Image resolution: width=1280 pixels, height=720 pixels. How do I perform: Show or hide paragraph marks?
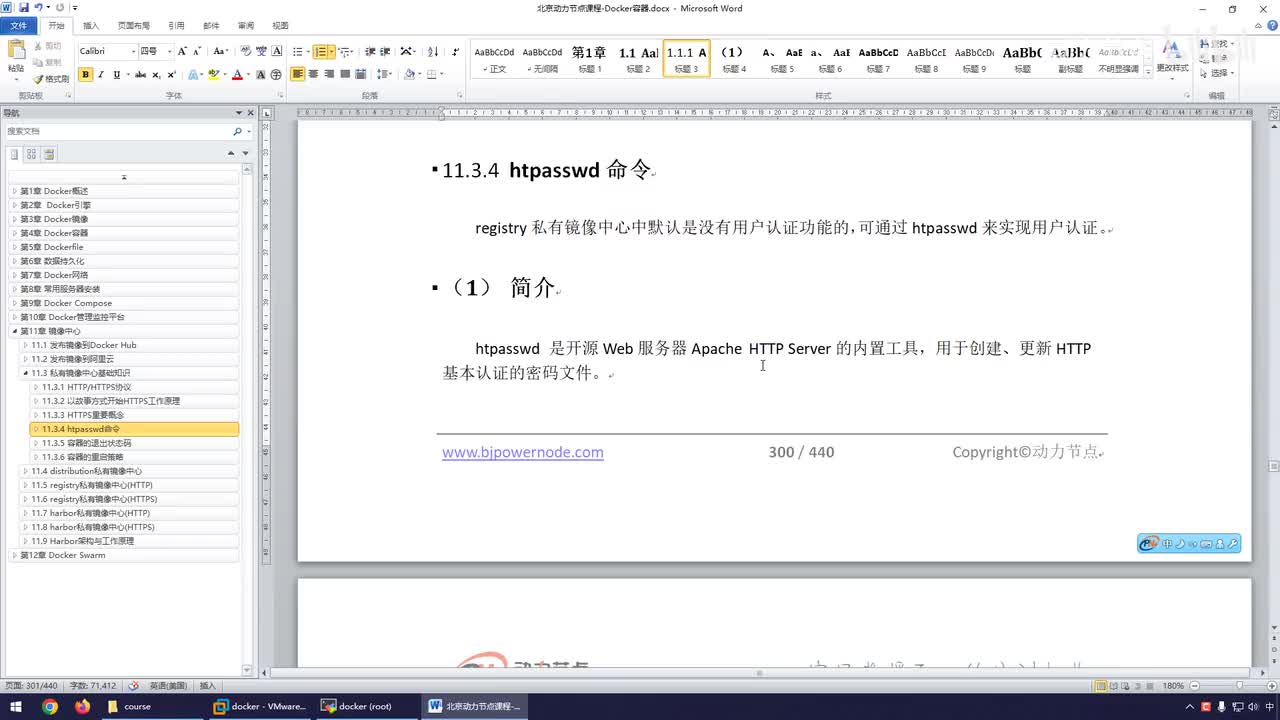456,51
